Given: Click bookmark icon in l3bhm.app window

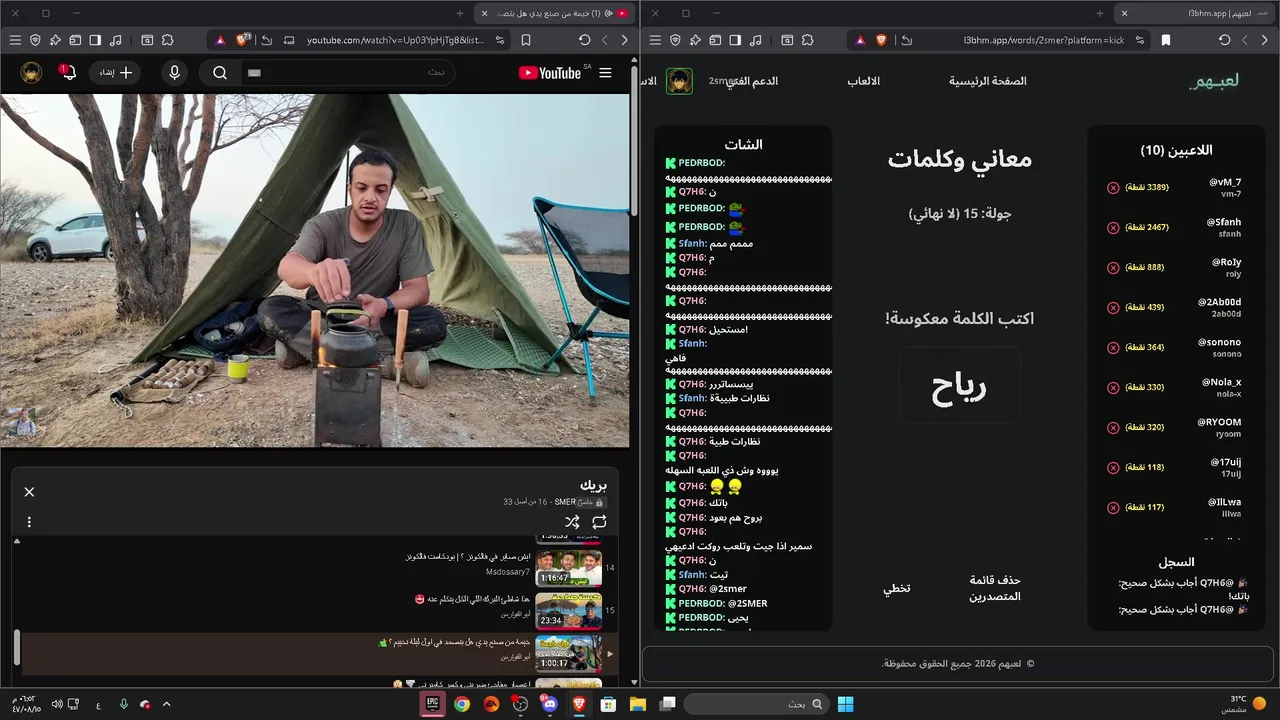Looking at the screenshot, I should pyautogui.click(x=1166, y=40).
